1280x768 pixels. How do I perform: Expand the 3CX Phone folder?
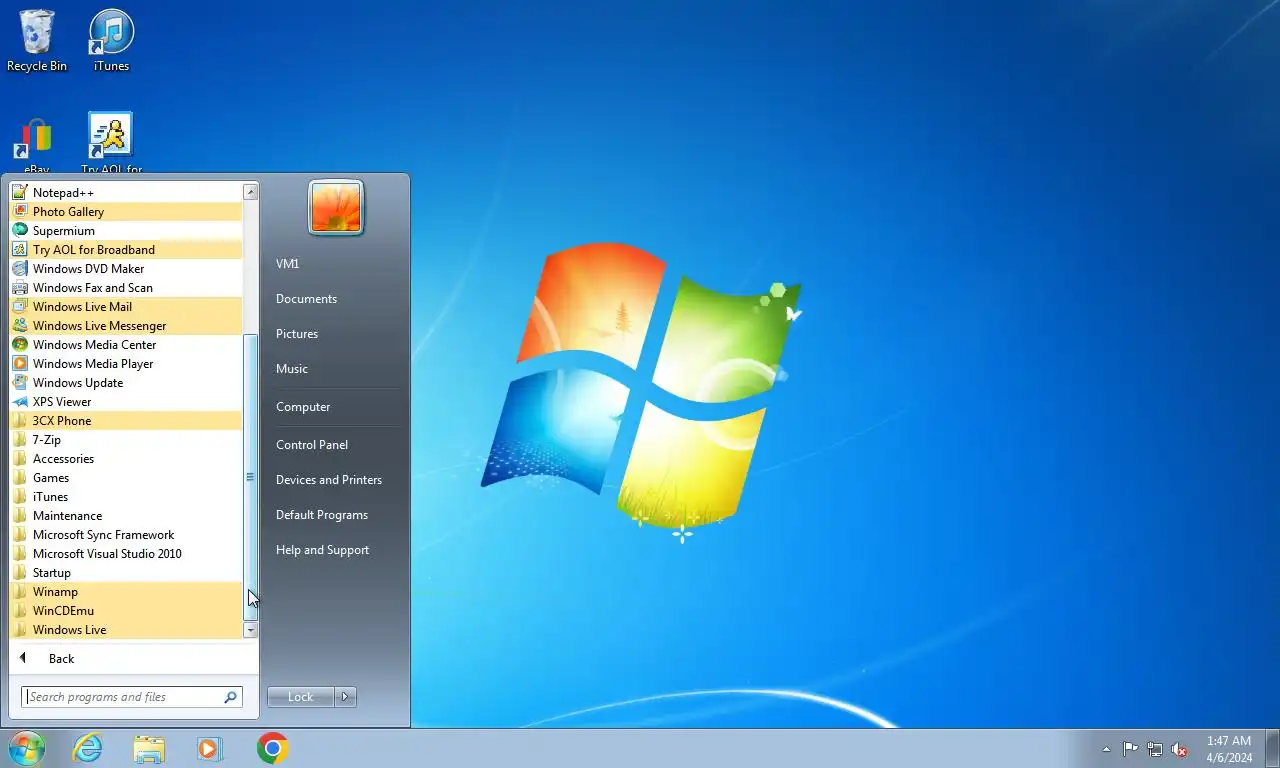coord(126,420)
